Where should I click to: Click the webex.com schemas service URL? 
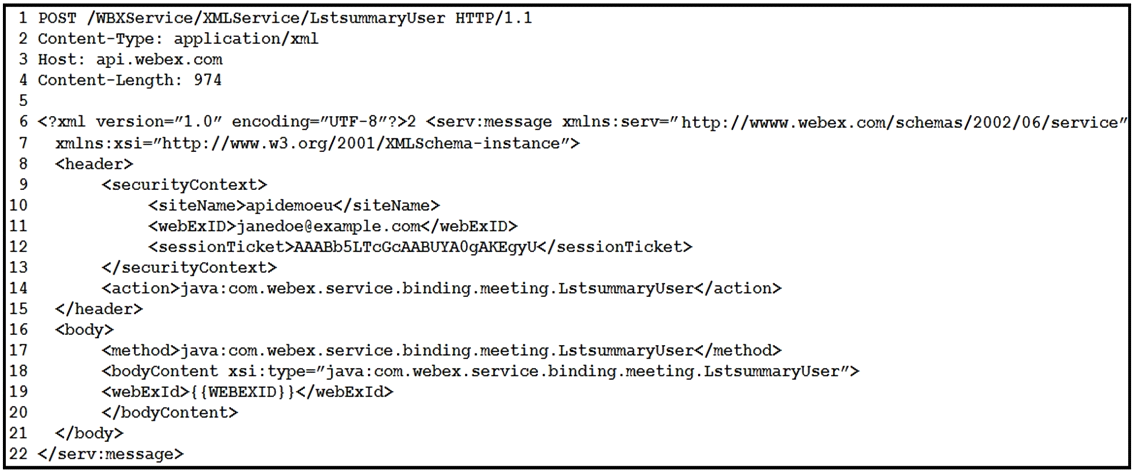click(904, 122)
